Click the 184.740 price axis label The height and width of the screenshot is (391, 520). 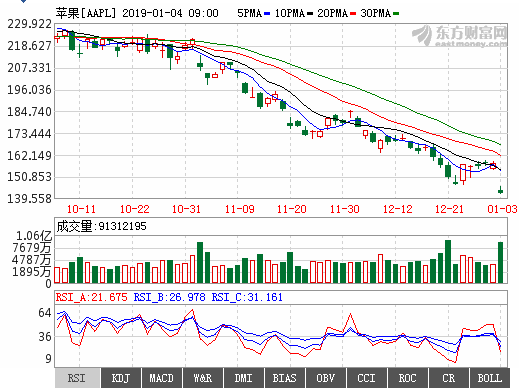click(x=30, y=112)
